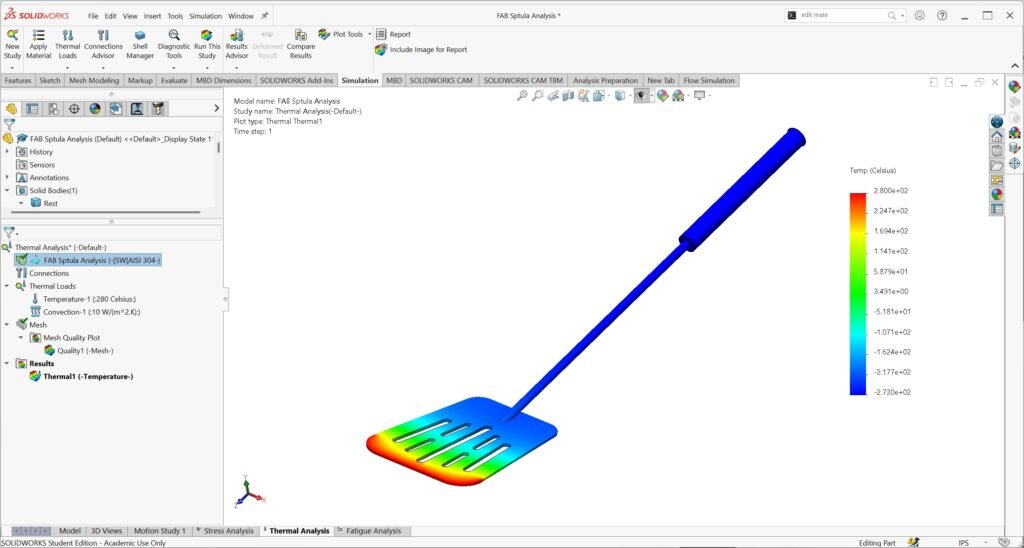The width and height of the screenshot is (1024, 548).
Task: Open the Plot Tools dropdown arrow
Action: point(369,34)
